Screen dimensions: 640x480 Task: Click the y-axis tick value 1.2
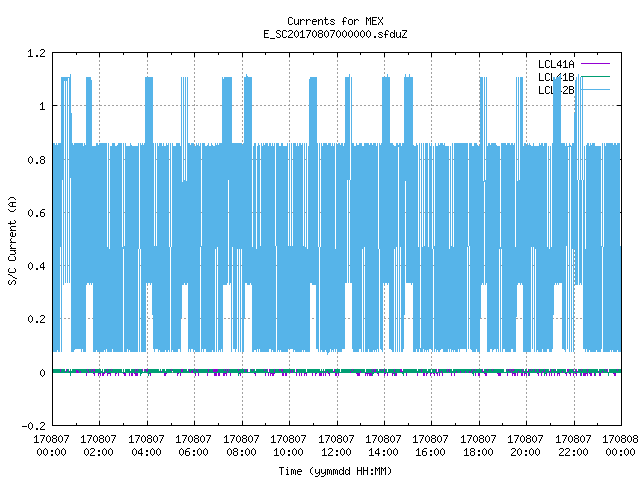click(x=36, y=53)
